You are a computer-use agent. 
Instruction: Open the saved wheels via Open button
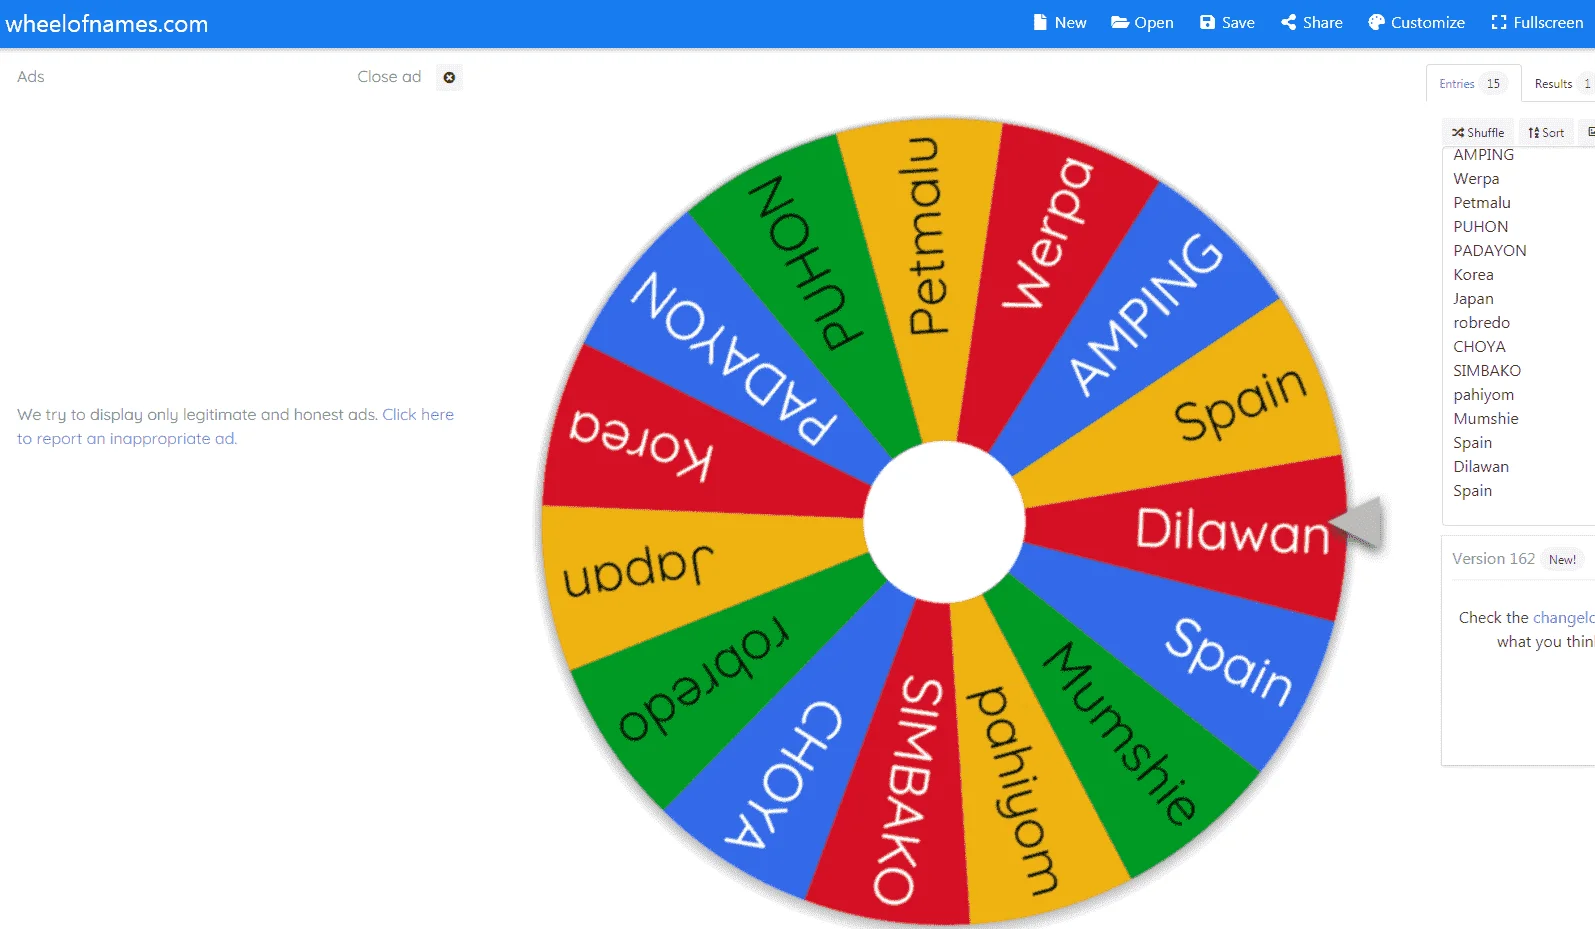[x=1142, y=22]
